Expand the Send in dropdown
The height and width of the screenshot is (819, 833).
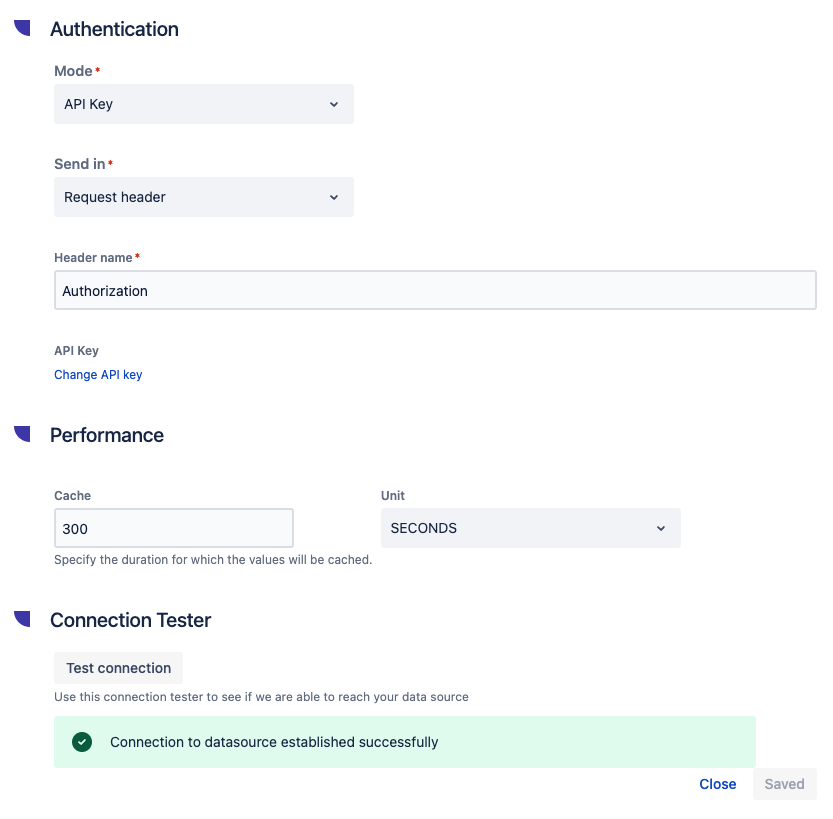[203, 197]
